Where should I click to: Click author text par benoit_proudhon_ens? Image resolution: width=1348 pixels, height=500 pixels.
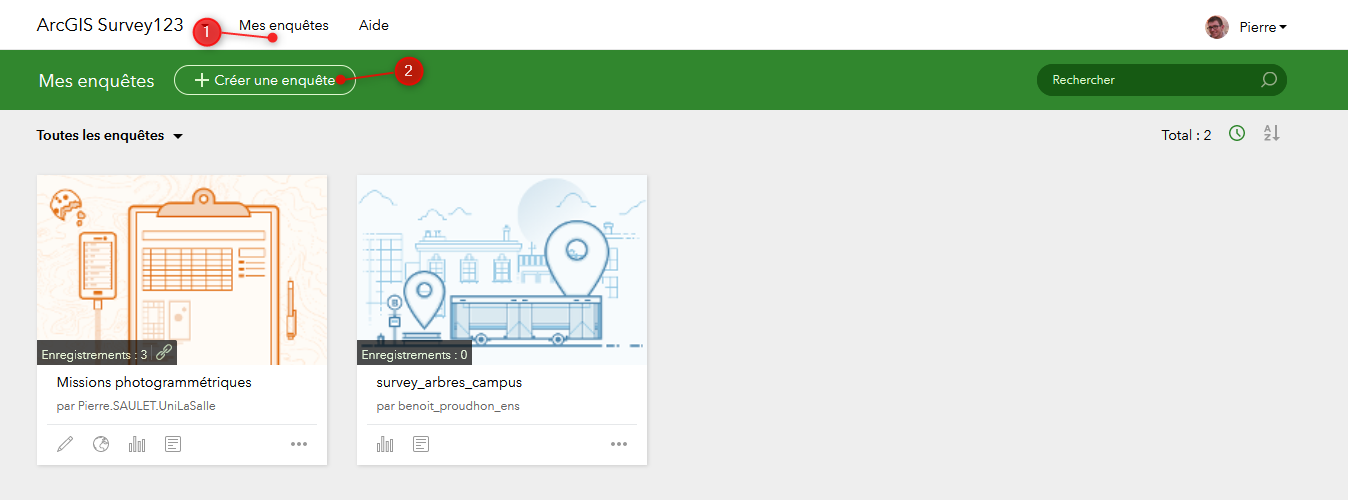448,407
